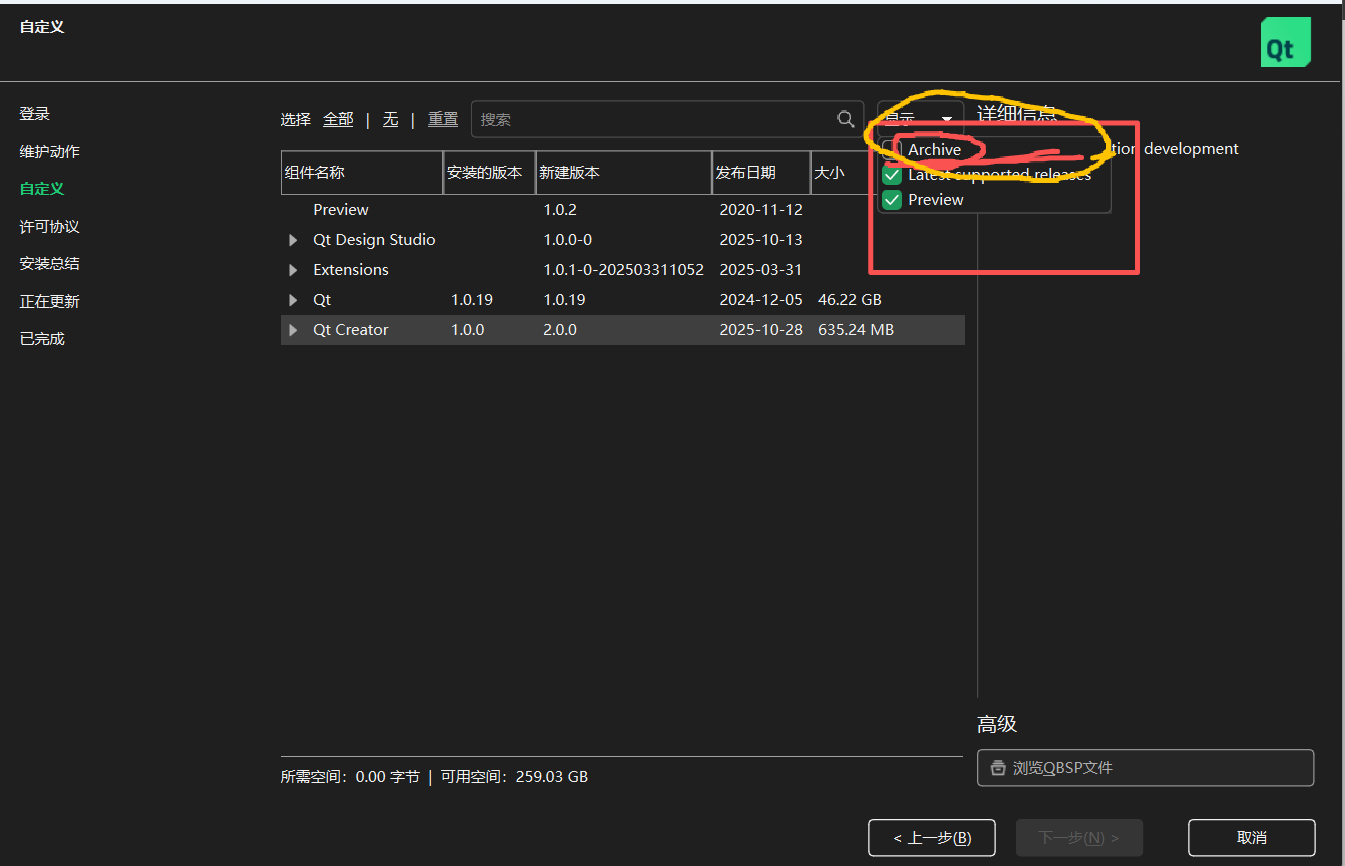Click the 2020-11-12 date cell

tap(761, 210)
